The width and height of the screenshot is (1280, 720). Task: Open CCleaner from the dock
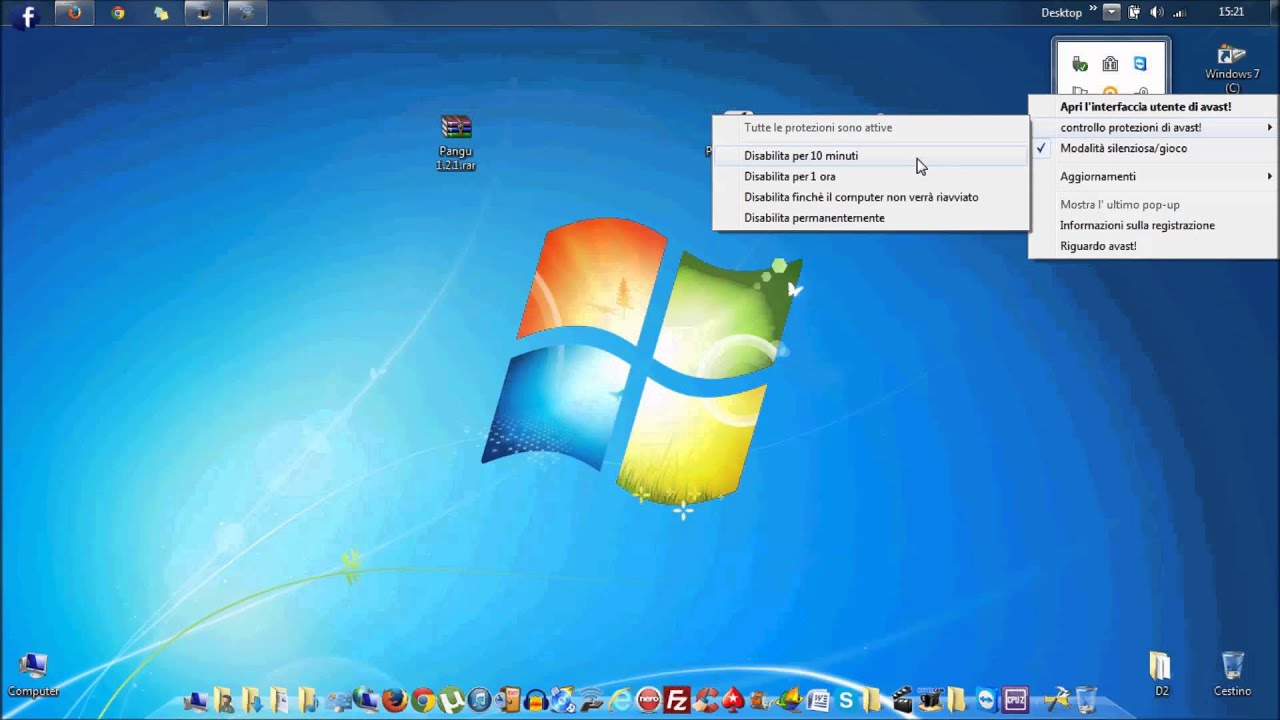[x=705, y=699]
